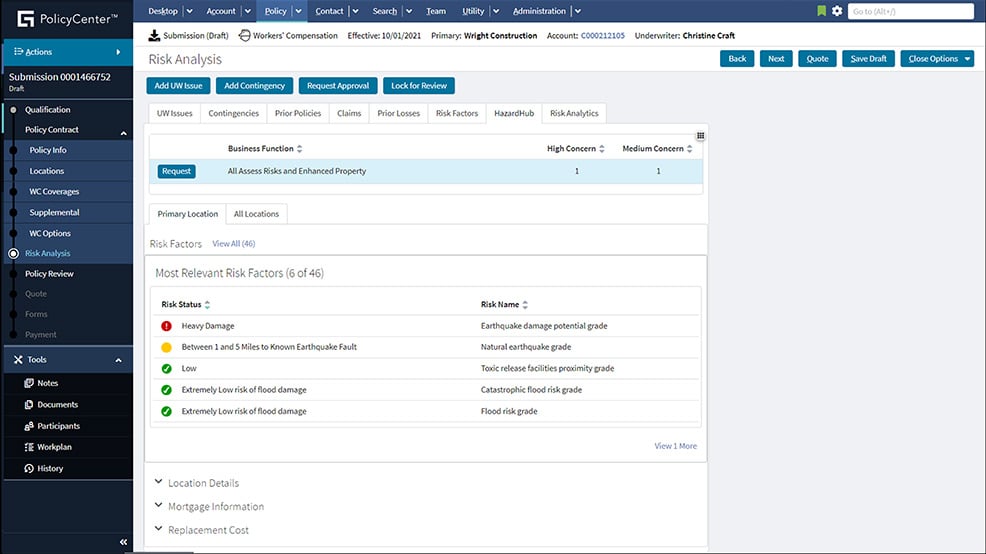Collapse the sidebar with double chevron
The height and width of the screenshot is (554, 986).
point(123,542)
